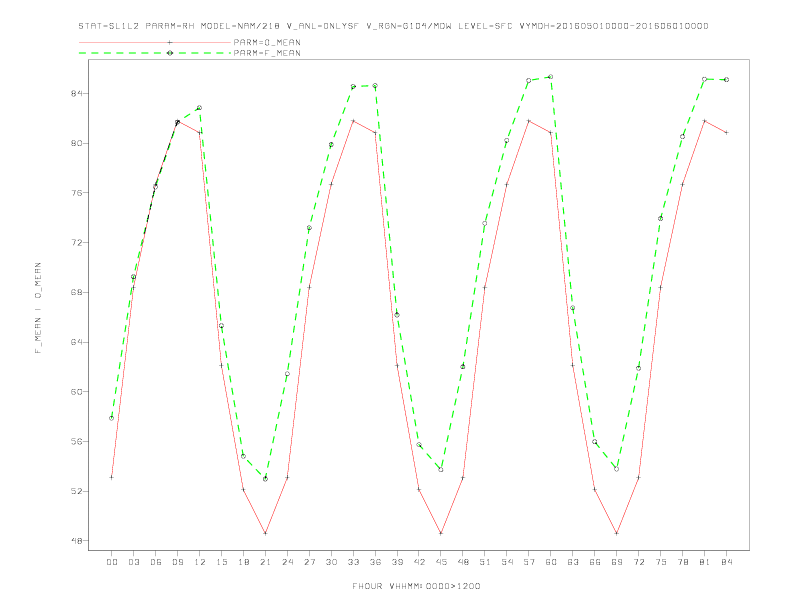Click the red O_MEAN plus marker at hour 21
Viewport: 792px width, 612px height.
coord(265,533)
